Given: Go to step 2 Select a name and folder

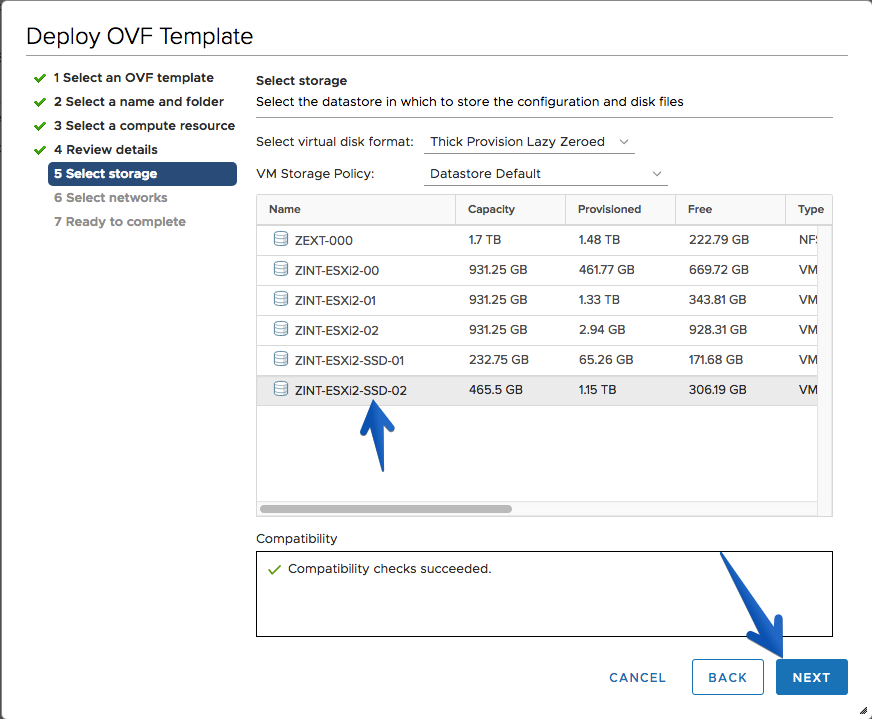Looking at the screenshot, I should 138,102.
